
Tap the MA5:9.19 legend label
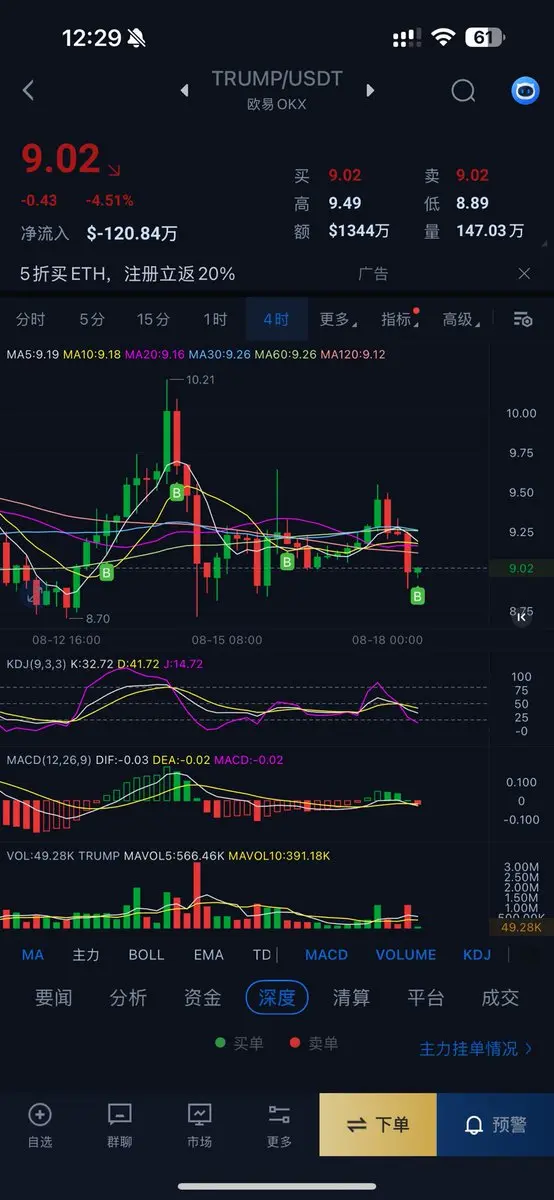click(x=32, y=354)
